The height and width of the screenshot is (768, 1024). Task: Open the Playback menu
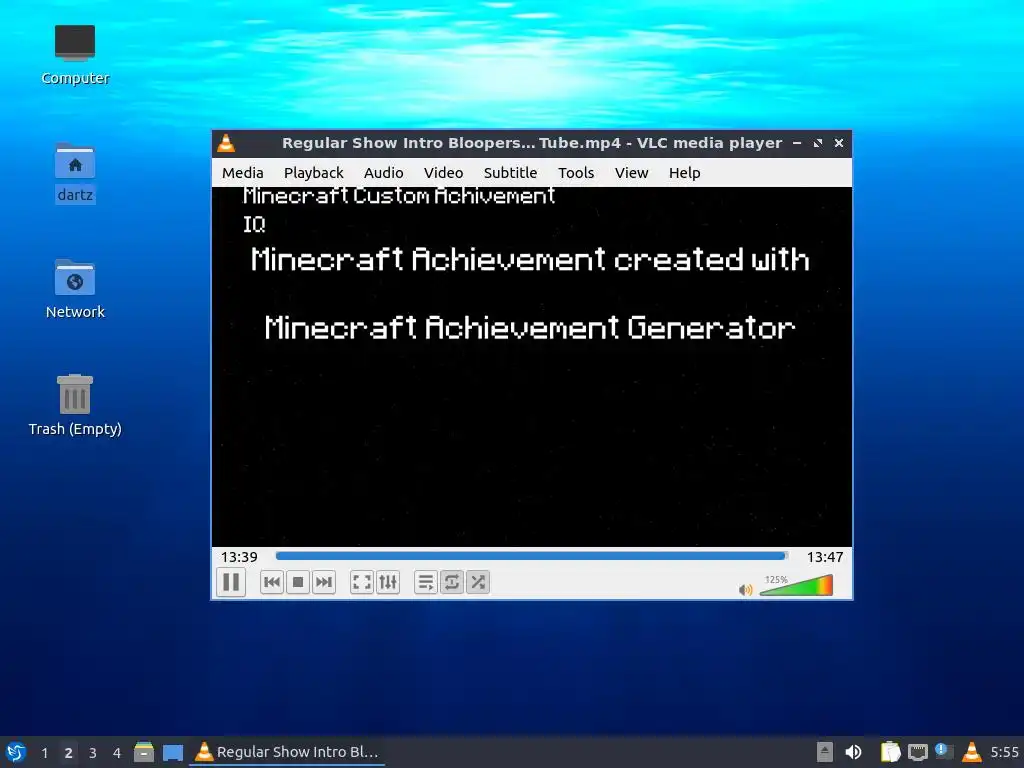pos(313,172)
